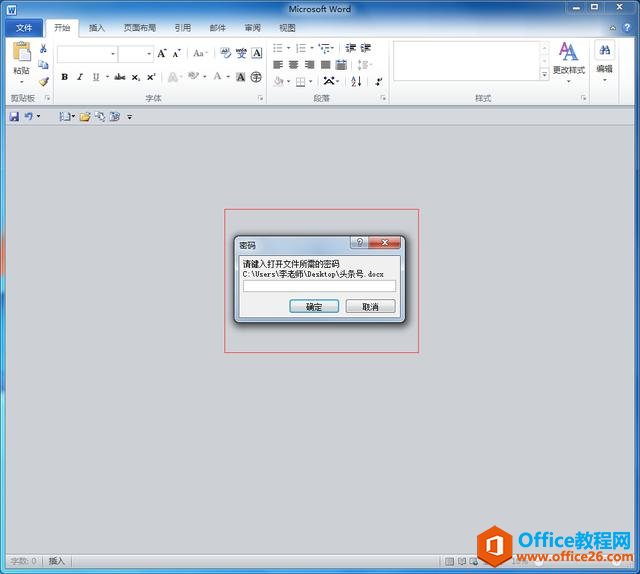Click the Open folder icon in quick toolbar

[85, 117]
